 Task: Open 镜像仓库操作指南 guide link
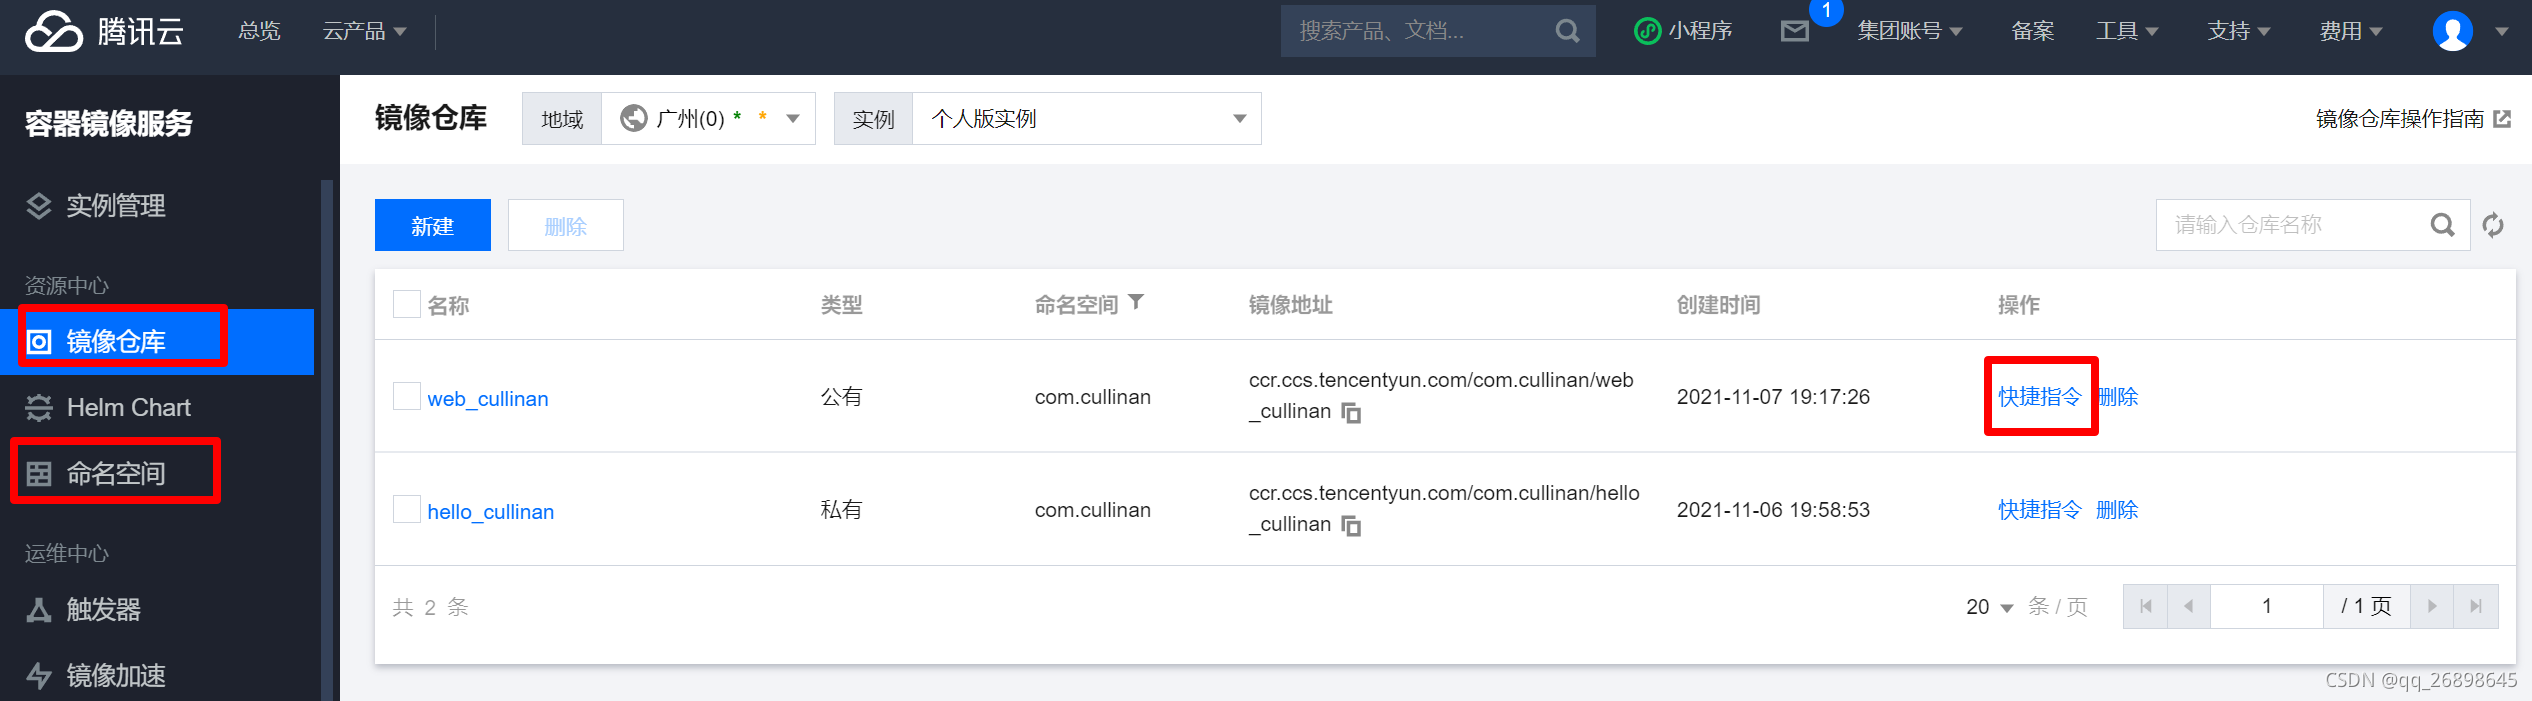[x=2400, y=119]
